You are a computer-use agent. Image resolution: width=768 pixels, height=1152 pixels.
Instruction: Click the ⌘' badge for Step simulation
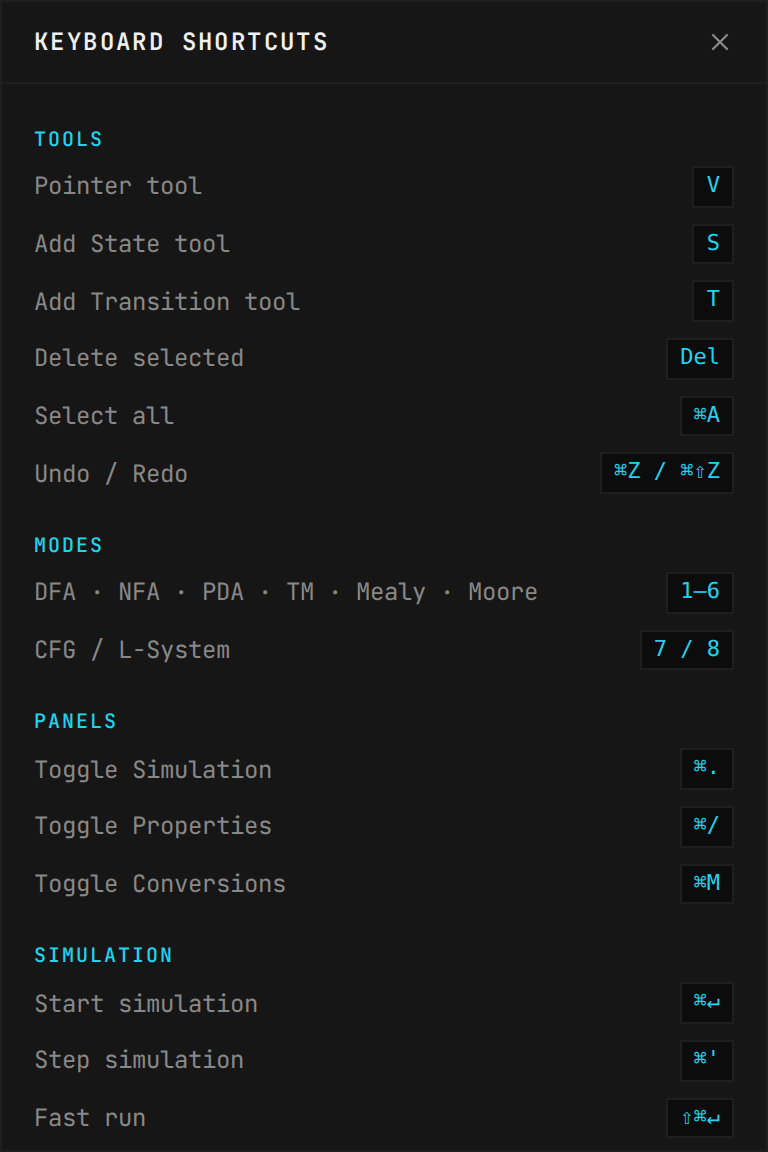(707, 1060)
